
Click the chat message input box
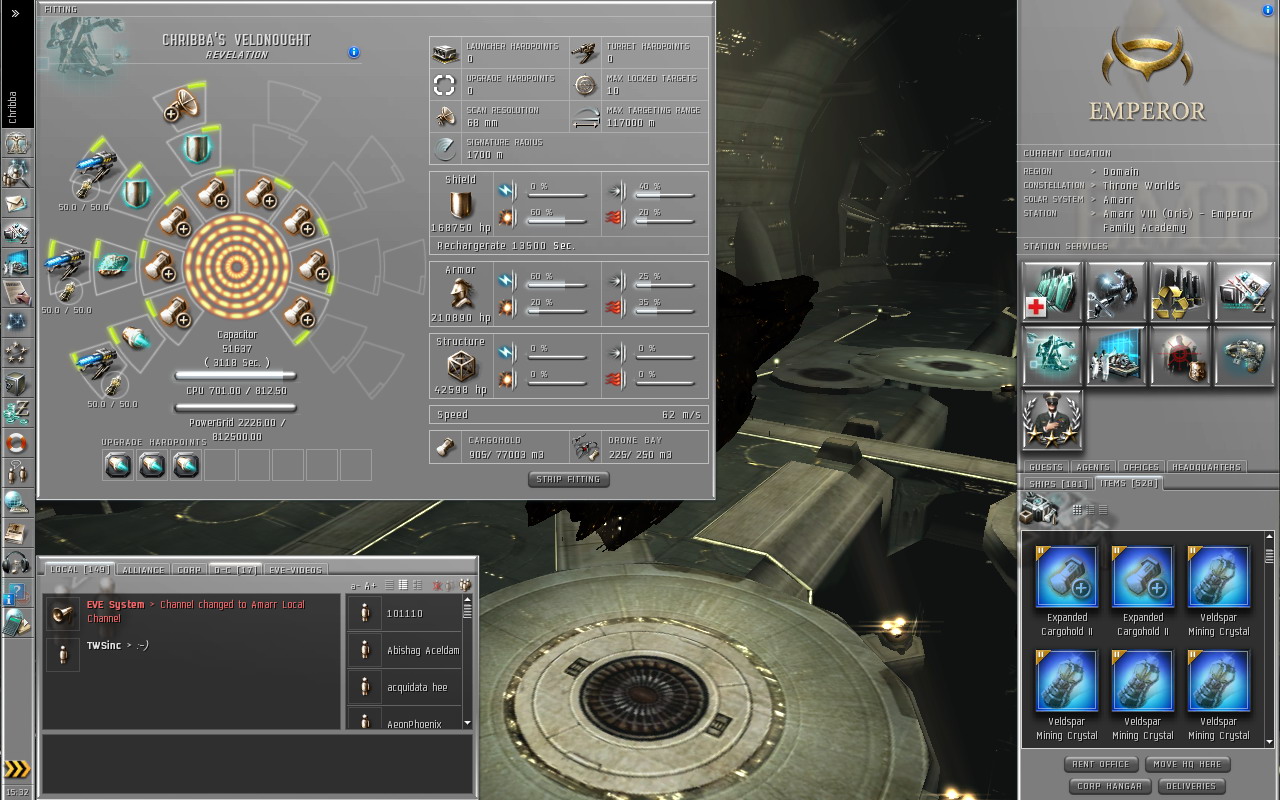pos(257,763)
